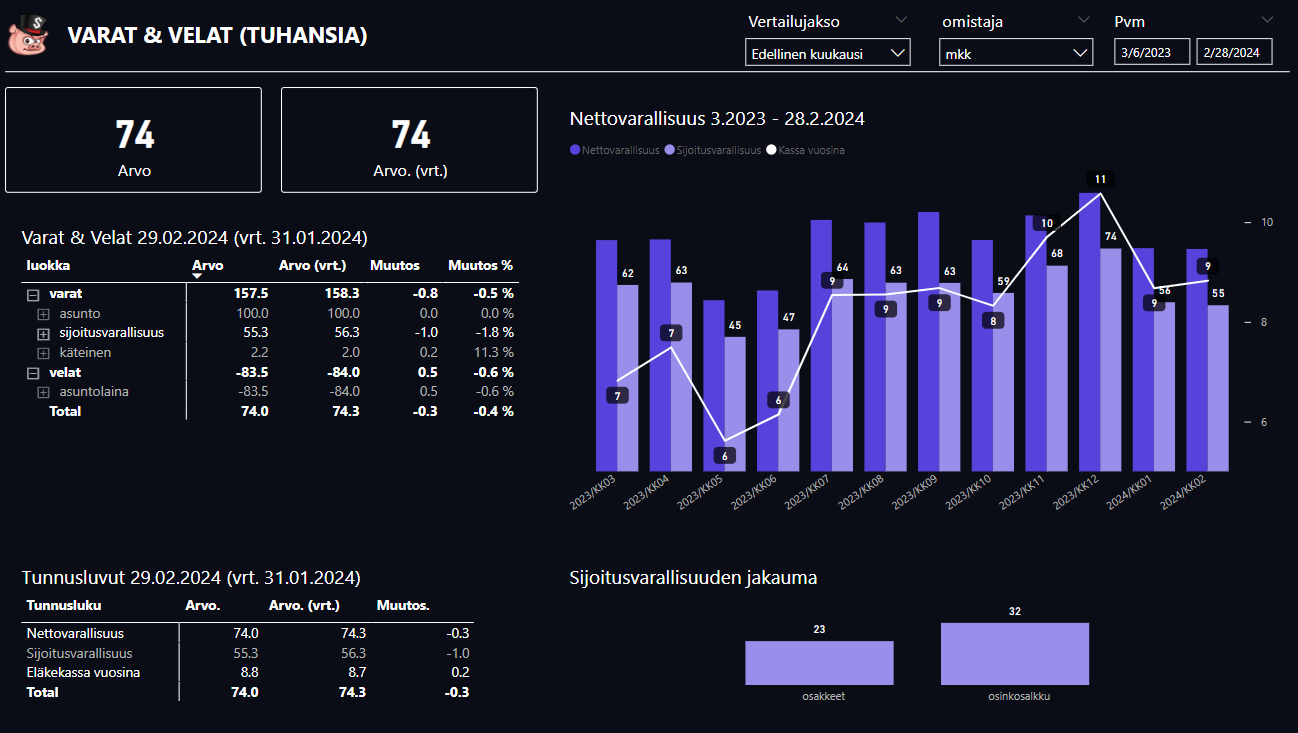
Task: Expand the käteinen row
Action: point(43,353)
